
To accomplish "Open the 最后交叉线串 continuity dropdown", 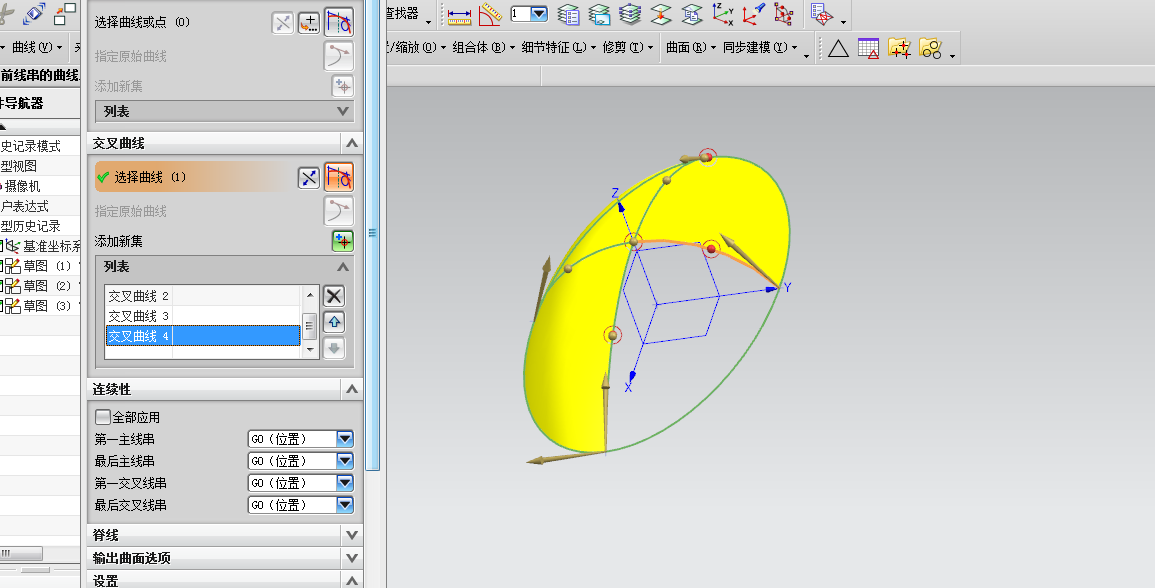I will pos(345,505).
